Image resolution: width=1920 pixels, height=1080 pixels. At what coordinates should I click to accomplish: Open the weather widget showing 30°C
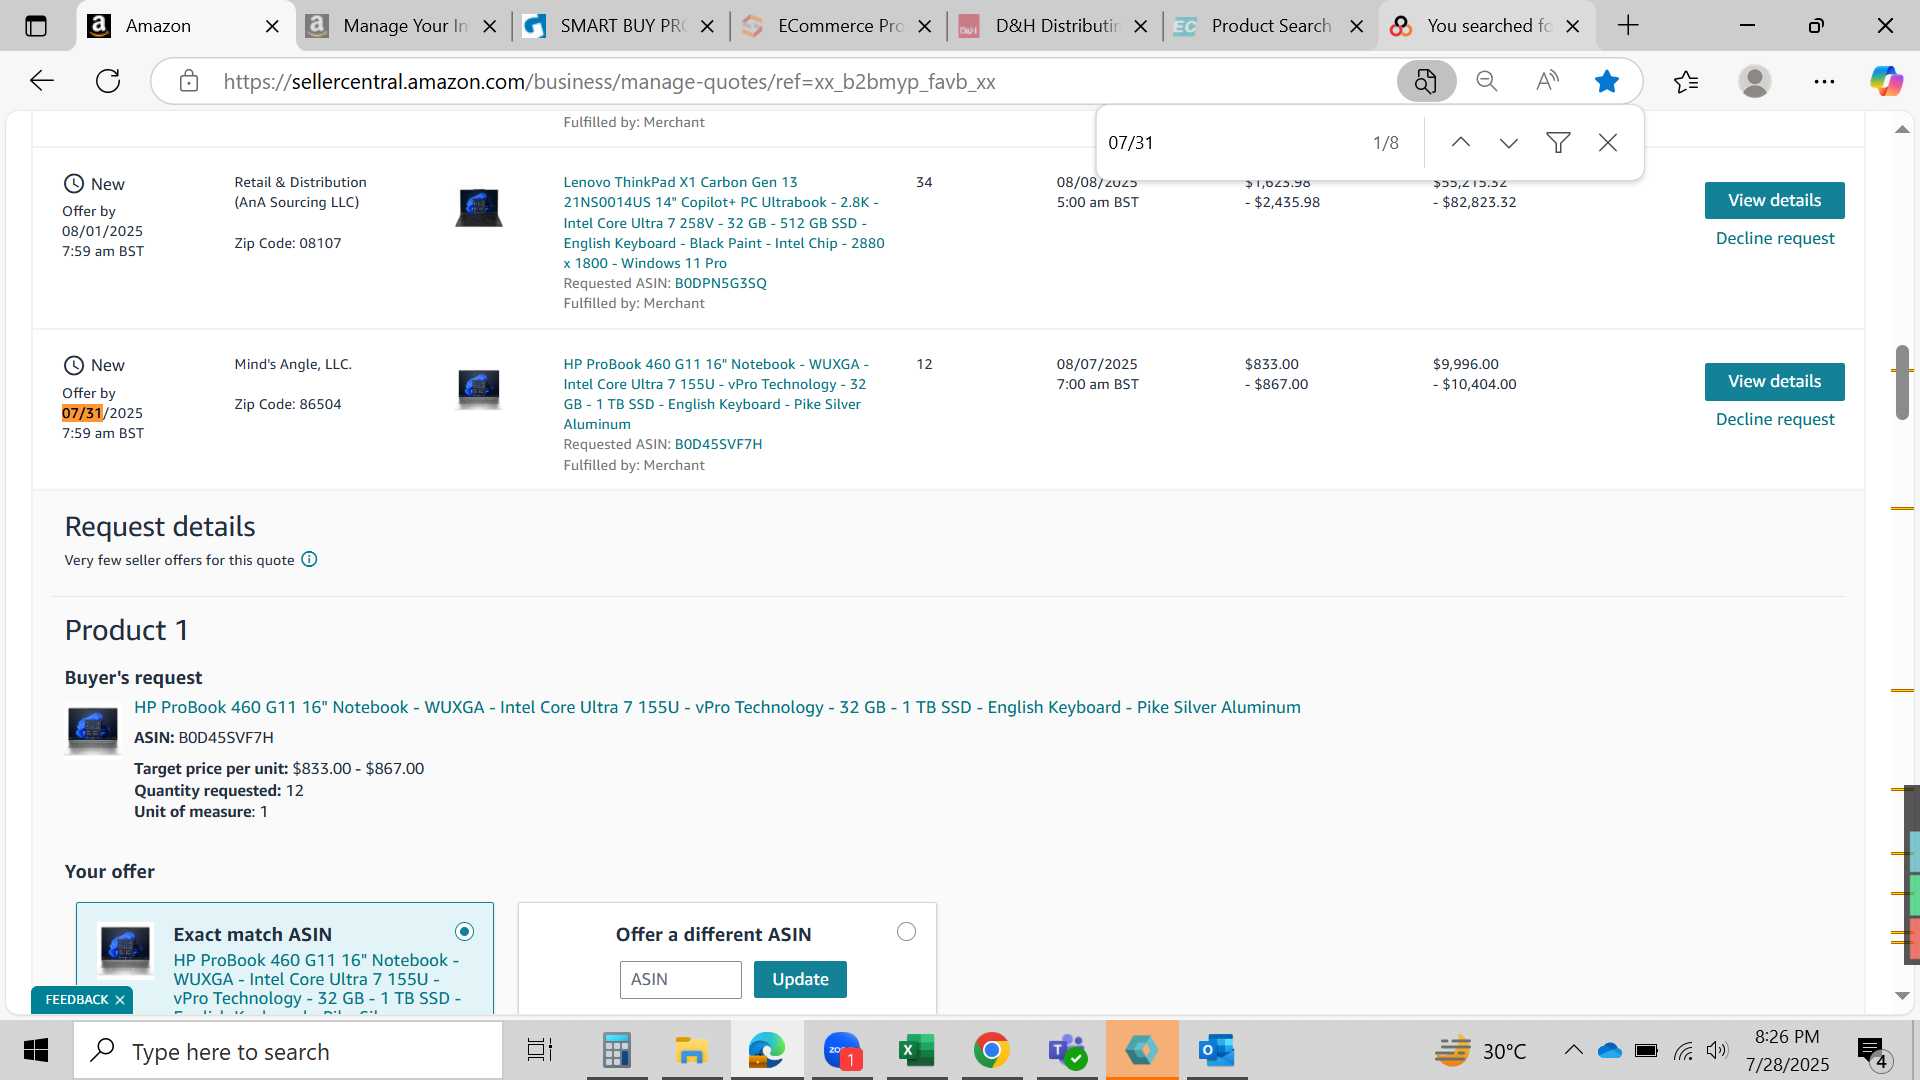1480,1051
